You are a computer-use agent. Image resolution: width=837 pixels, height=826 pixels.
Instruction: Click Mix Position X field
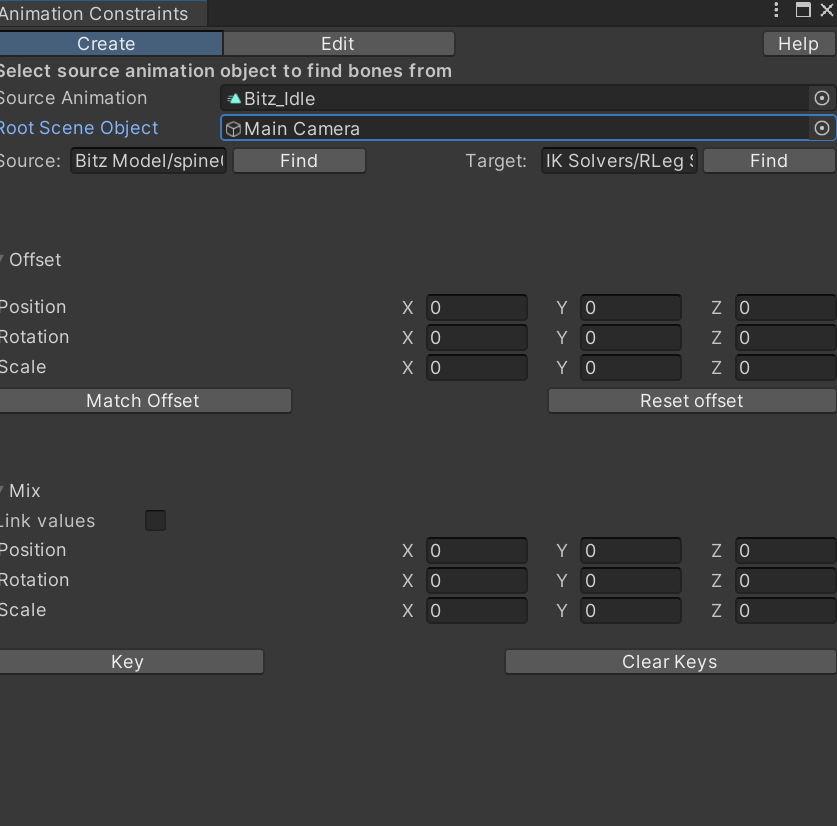point(477,550)
